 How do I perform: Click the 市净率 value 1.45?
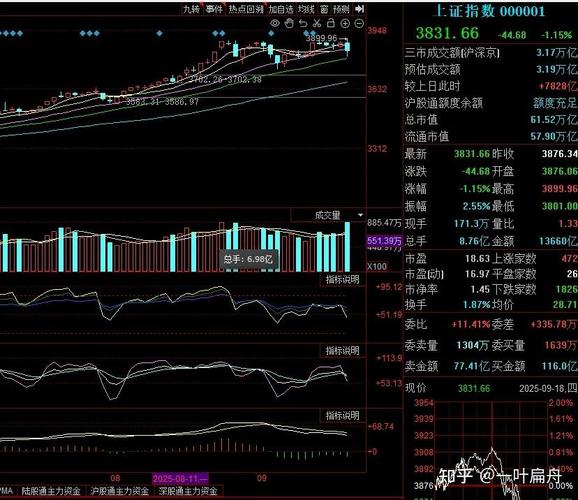480,289
